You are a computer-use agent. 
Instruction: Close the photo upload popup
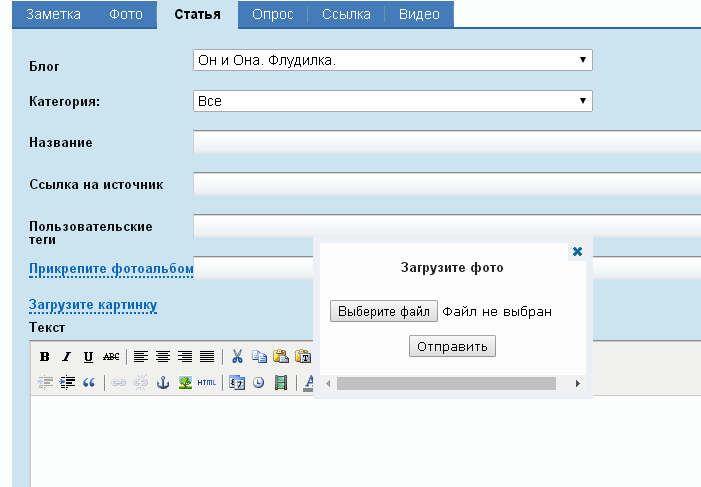tap(577, 252)
